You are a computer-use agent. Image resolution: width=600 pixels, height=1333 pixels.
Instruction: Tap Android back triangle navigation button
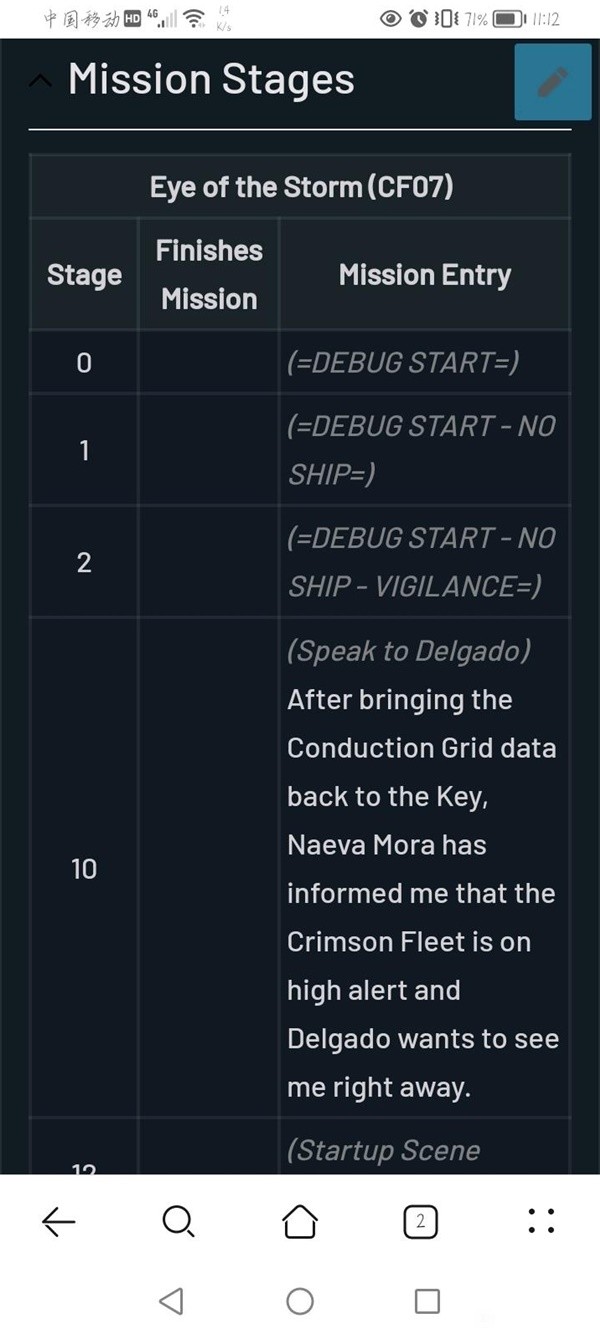click(172, 1300)
